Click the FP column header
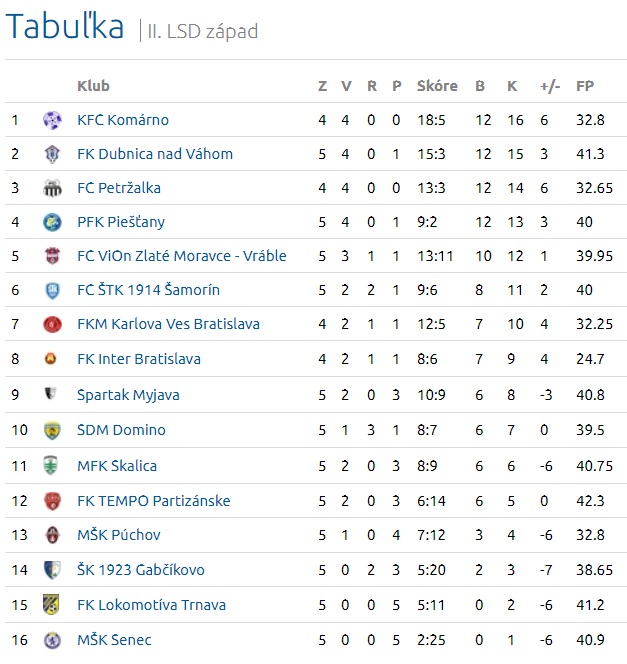627x664 pixels. click(585, 86)
